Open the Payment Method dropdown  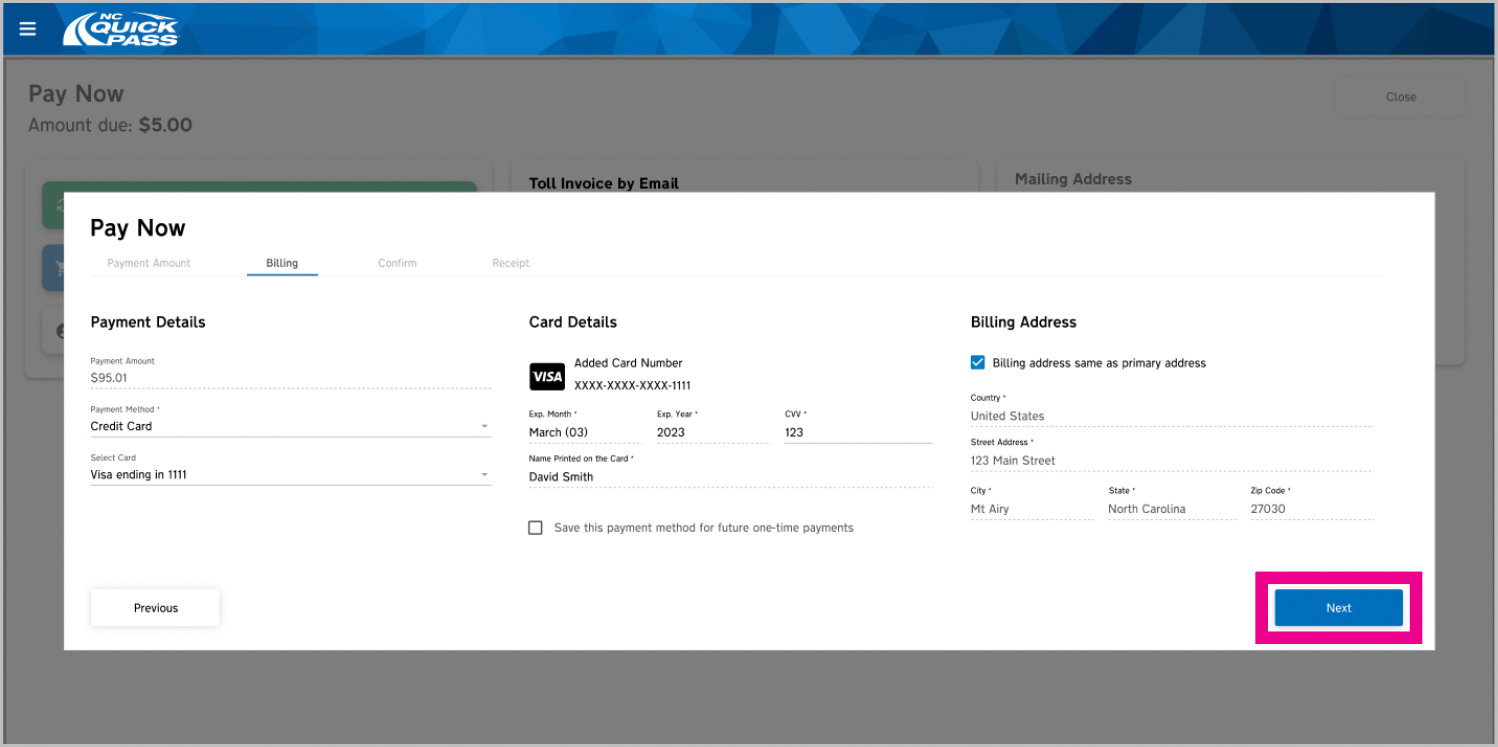pos(290,426)
